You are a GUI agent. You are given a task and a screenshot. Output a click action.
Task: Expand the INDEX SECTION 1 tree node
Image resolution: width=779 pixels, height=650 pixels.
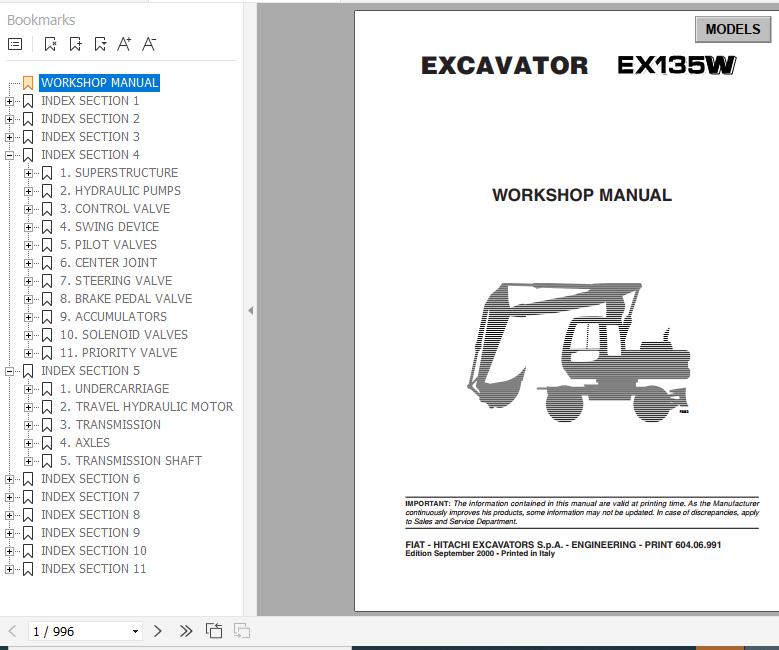tap(10, 101)
